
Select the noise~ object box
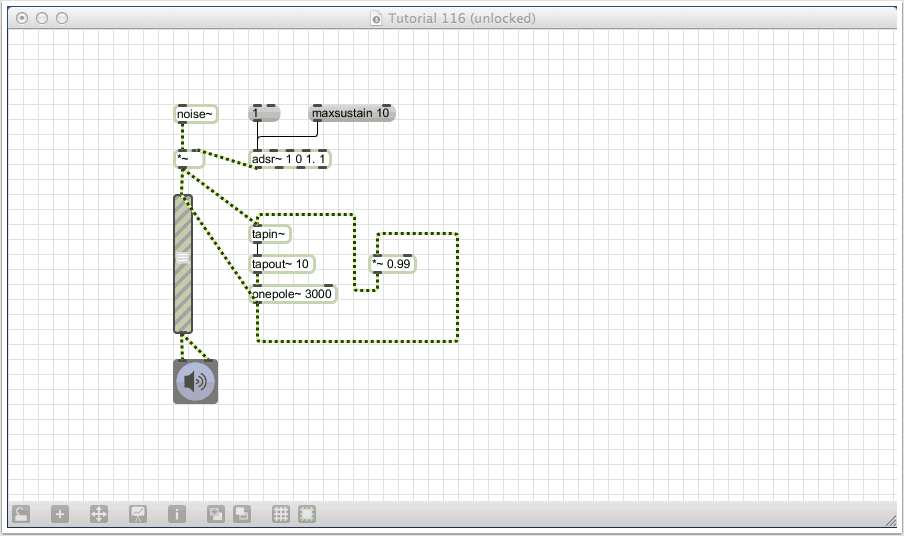[195, 114]
